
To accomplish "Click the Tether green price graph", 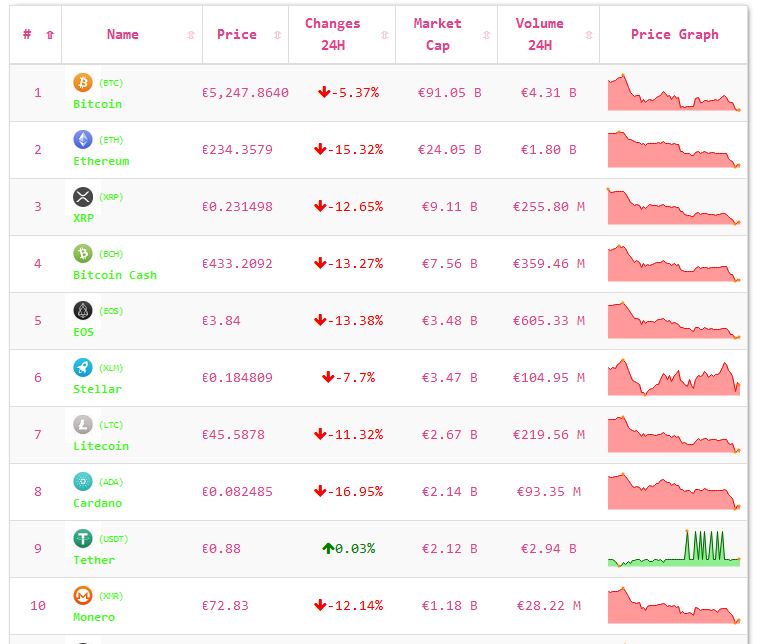I will (674, 549).
